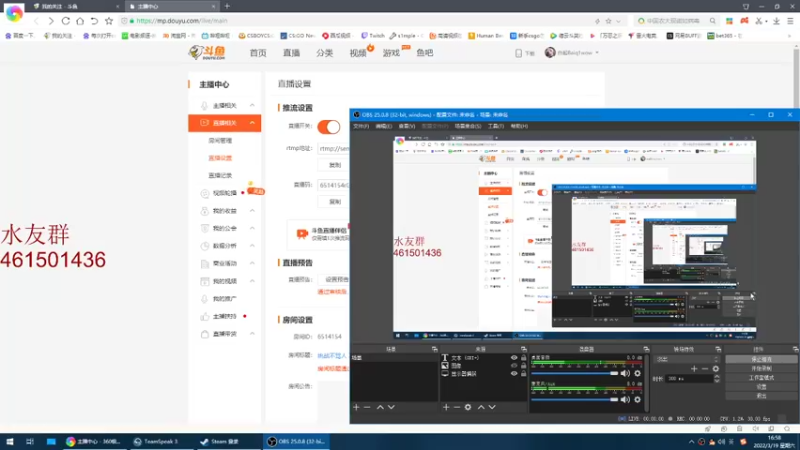Adjust the desktop audio volume slider
The image size is (800, 450).
(x=574, y=373)
